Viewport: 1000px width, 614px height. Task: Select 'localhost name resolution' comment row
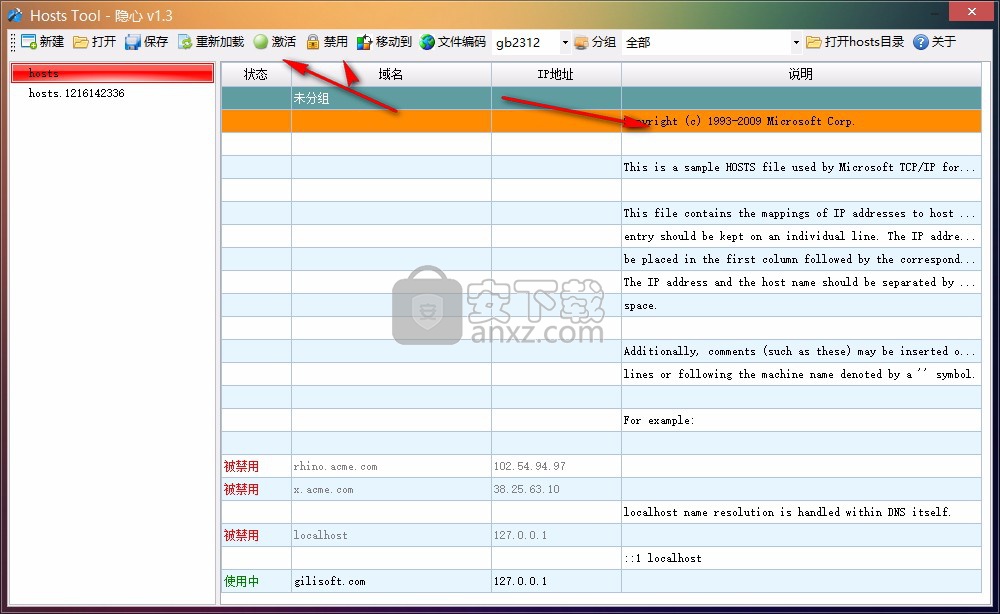(601, 512)
